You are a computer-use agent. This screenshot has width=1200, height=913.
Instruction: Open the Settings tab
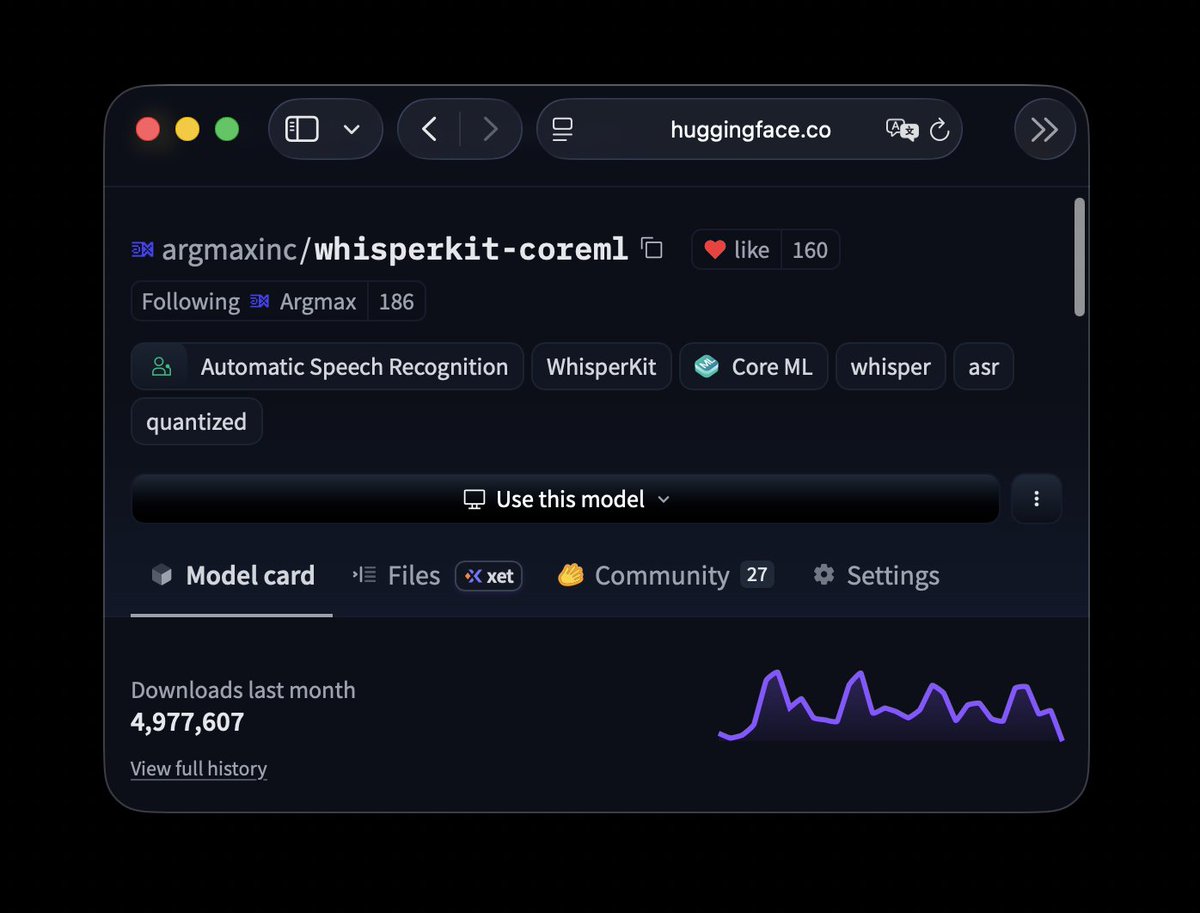tap(876, 575)
